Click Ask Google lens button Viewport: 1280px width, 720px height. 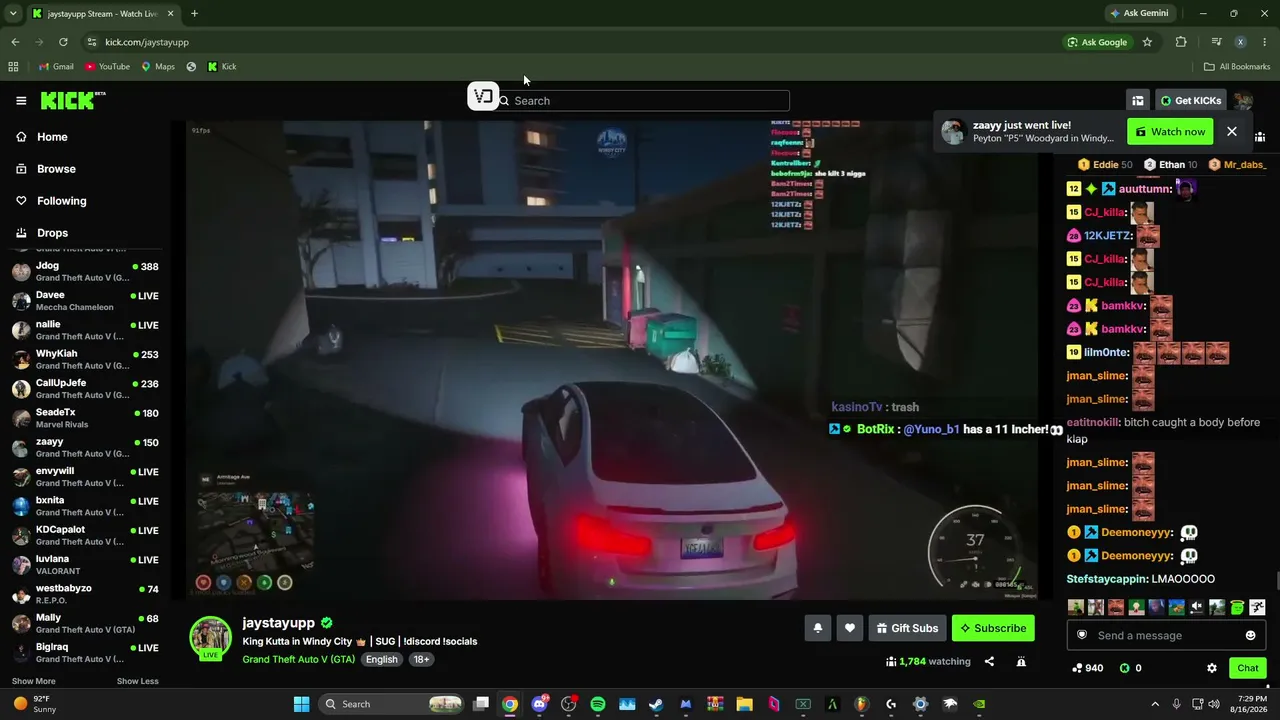click(x=1097, y=42)
